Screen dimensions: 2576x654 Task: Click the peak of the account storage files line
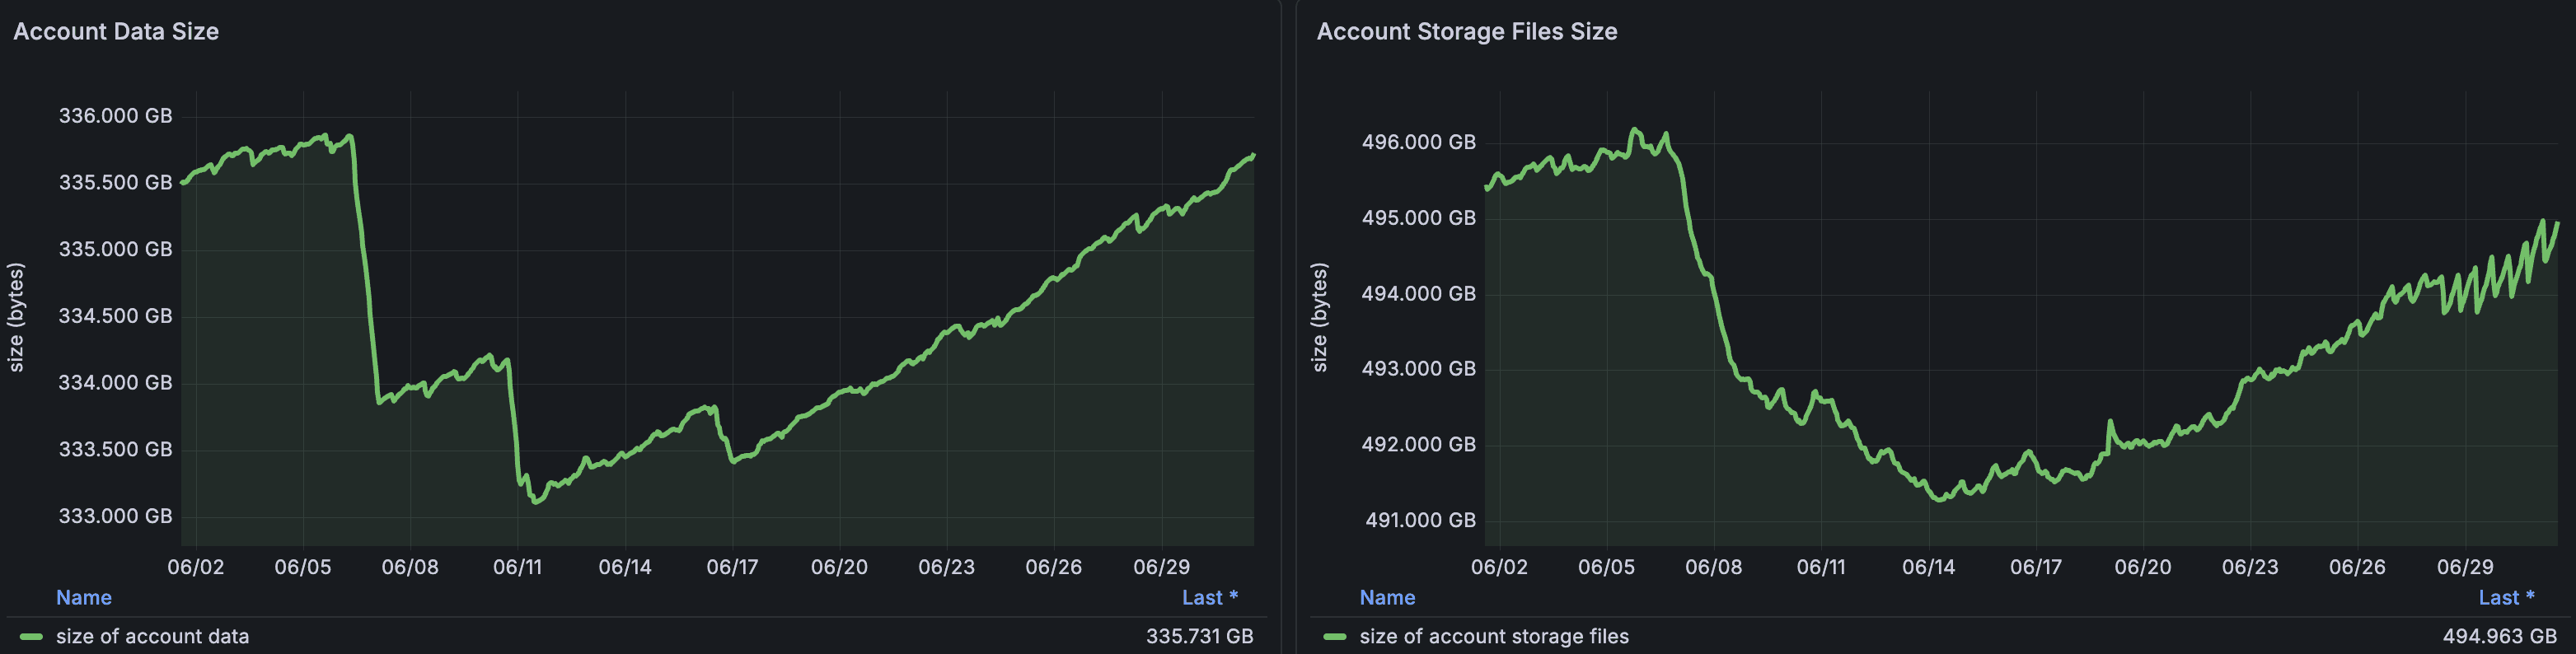coord(1634,130)
